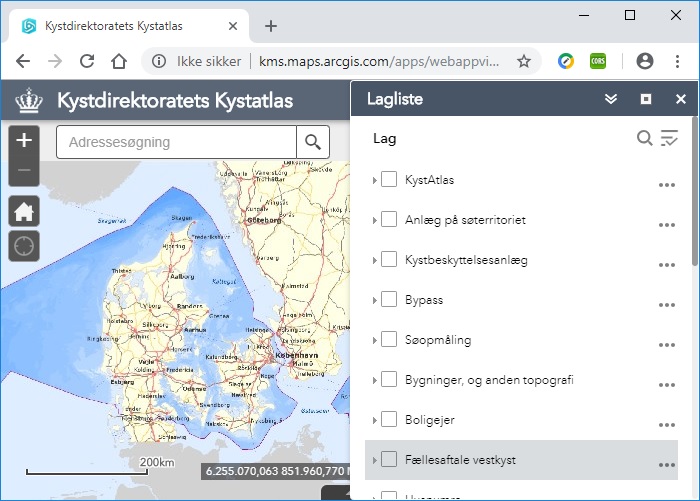Click the Lagliste panel scrollbar

(695, 192)
